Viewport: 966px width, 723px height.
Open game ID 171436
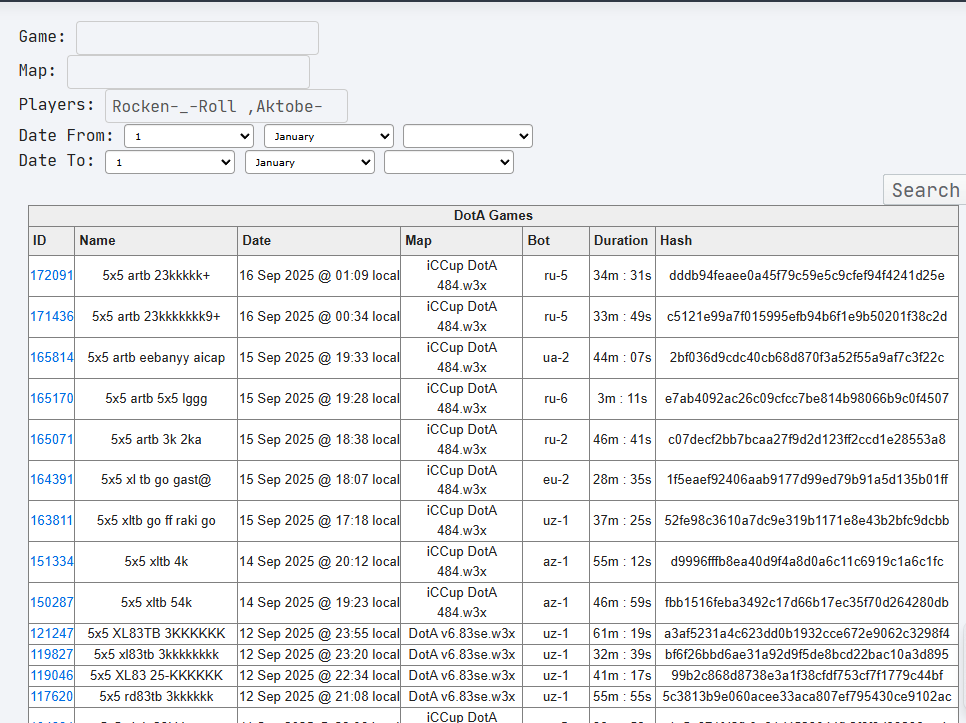pos(52,317)
